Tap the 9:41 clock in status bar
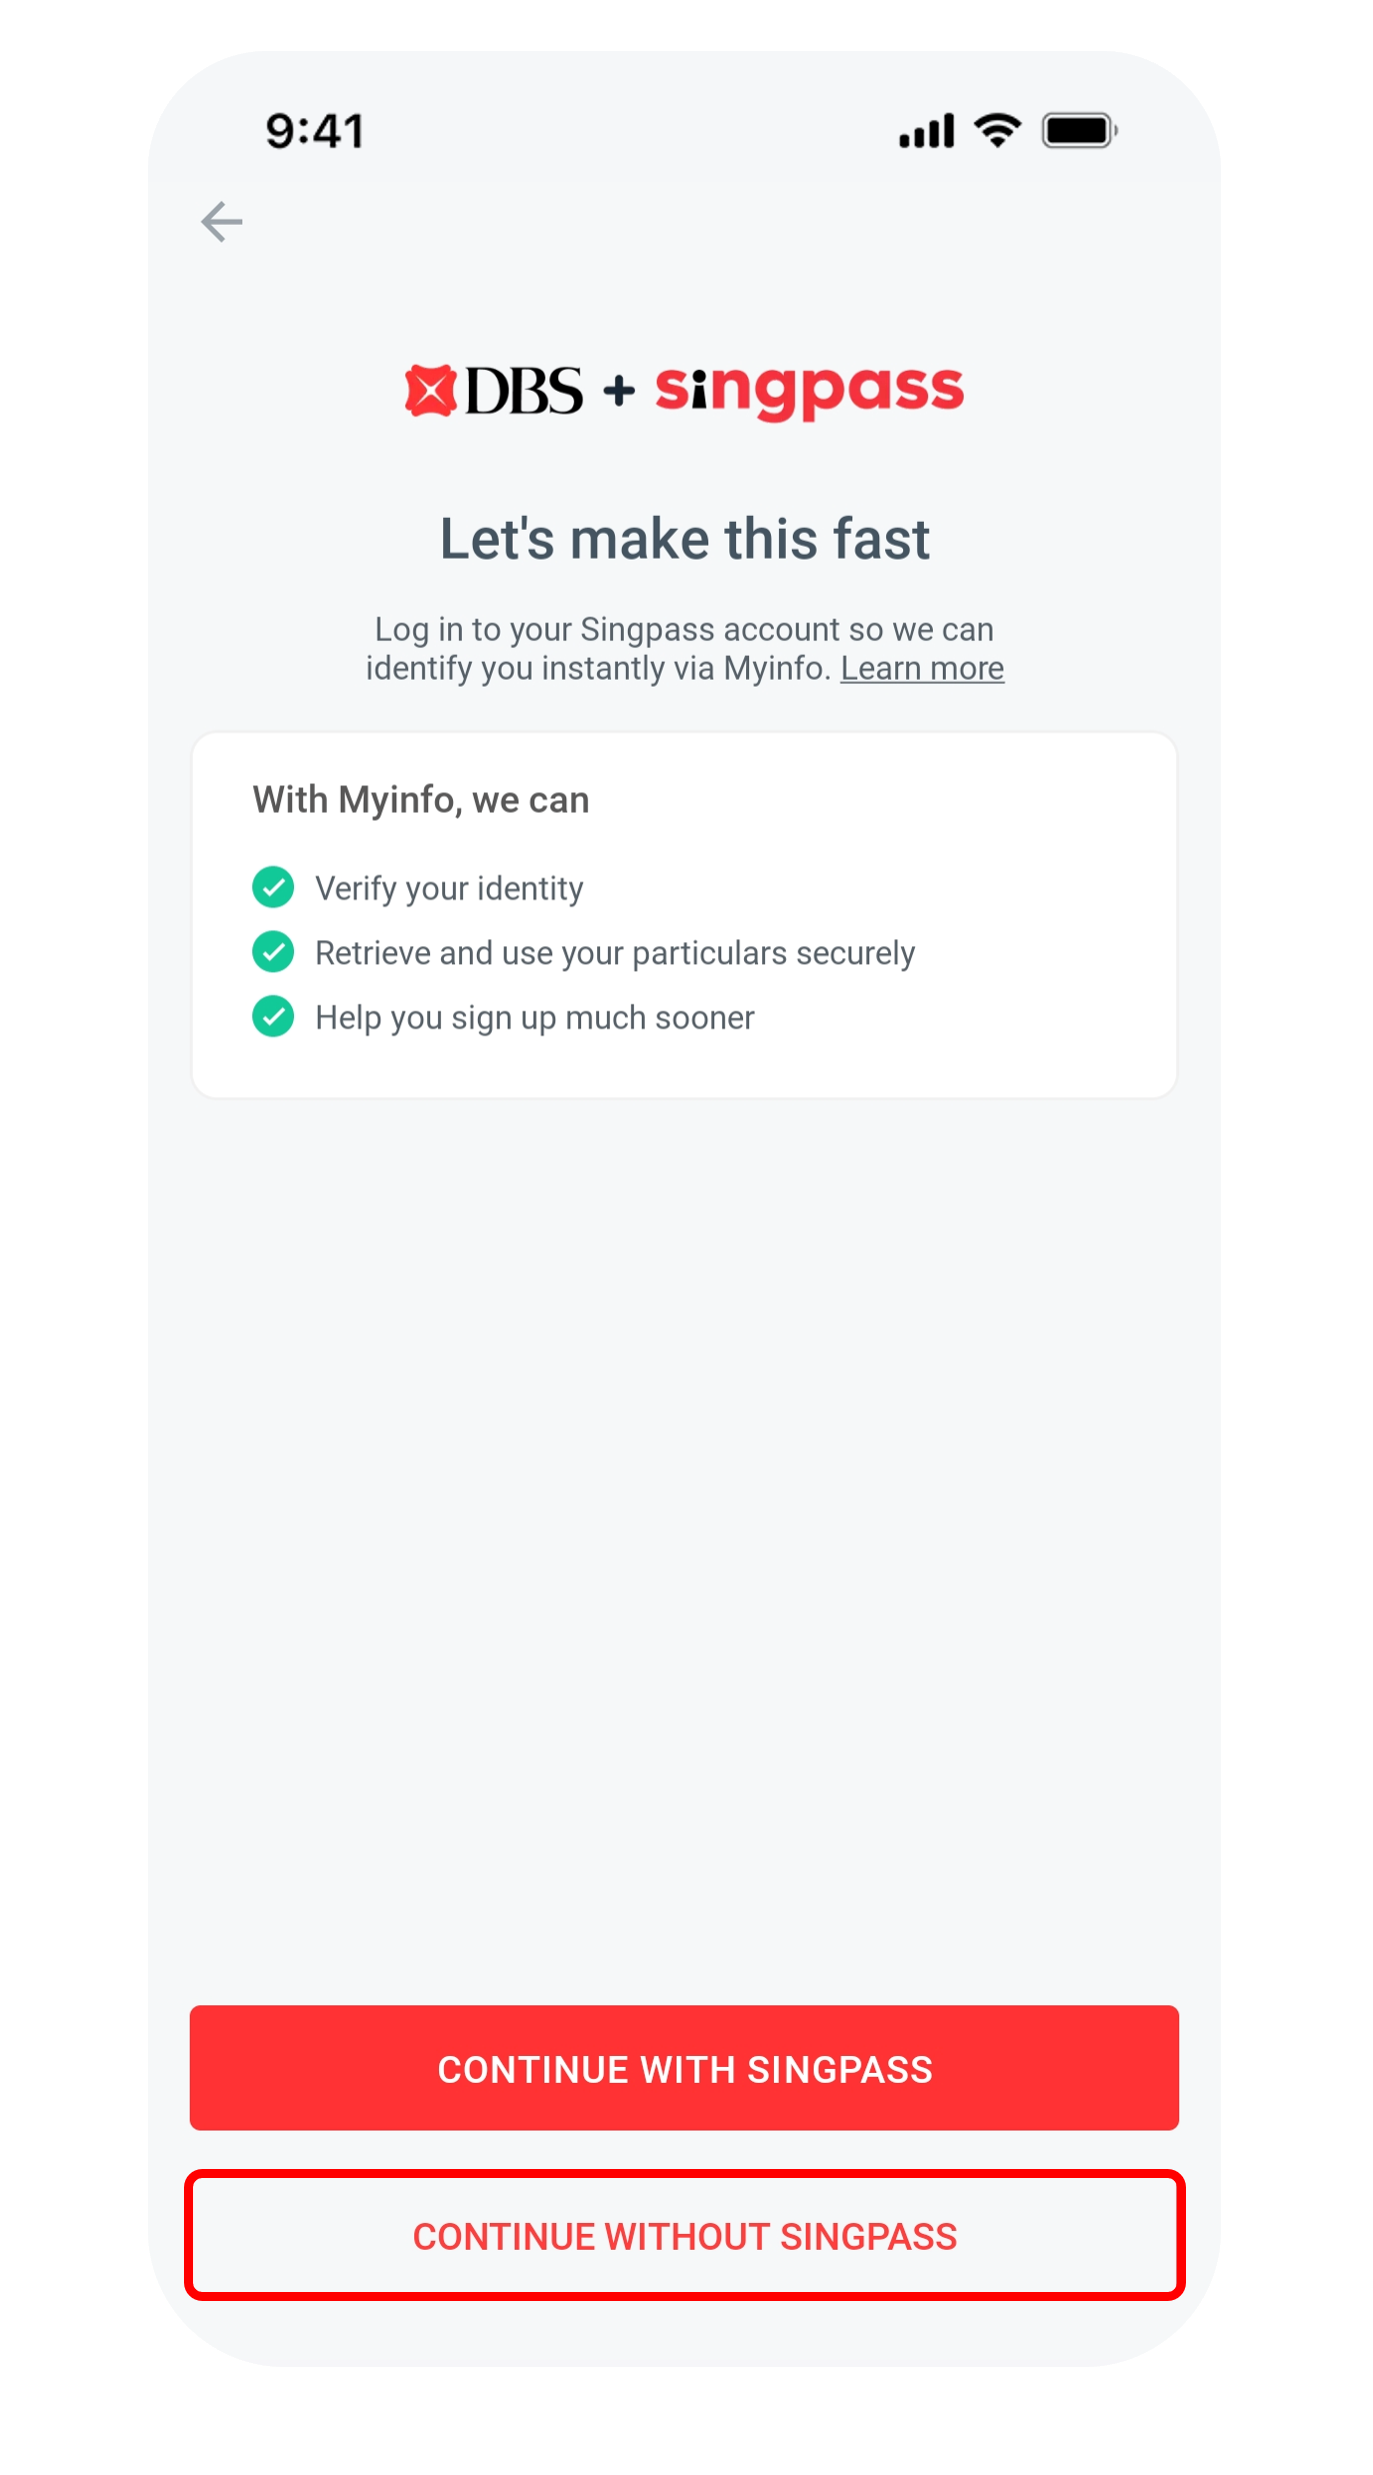This screenshot has height=2475, width=1373. point(315,131)
